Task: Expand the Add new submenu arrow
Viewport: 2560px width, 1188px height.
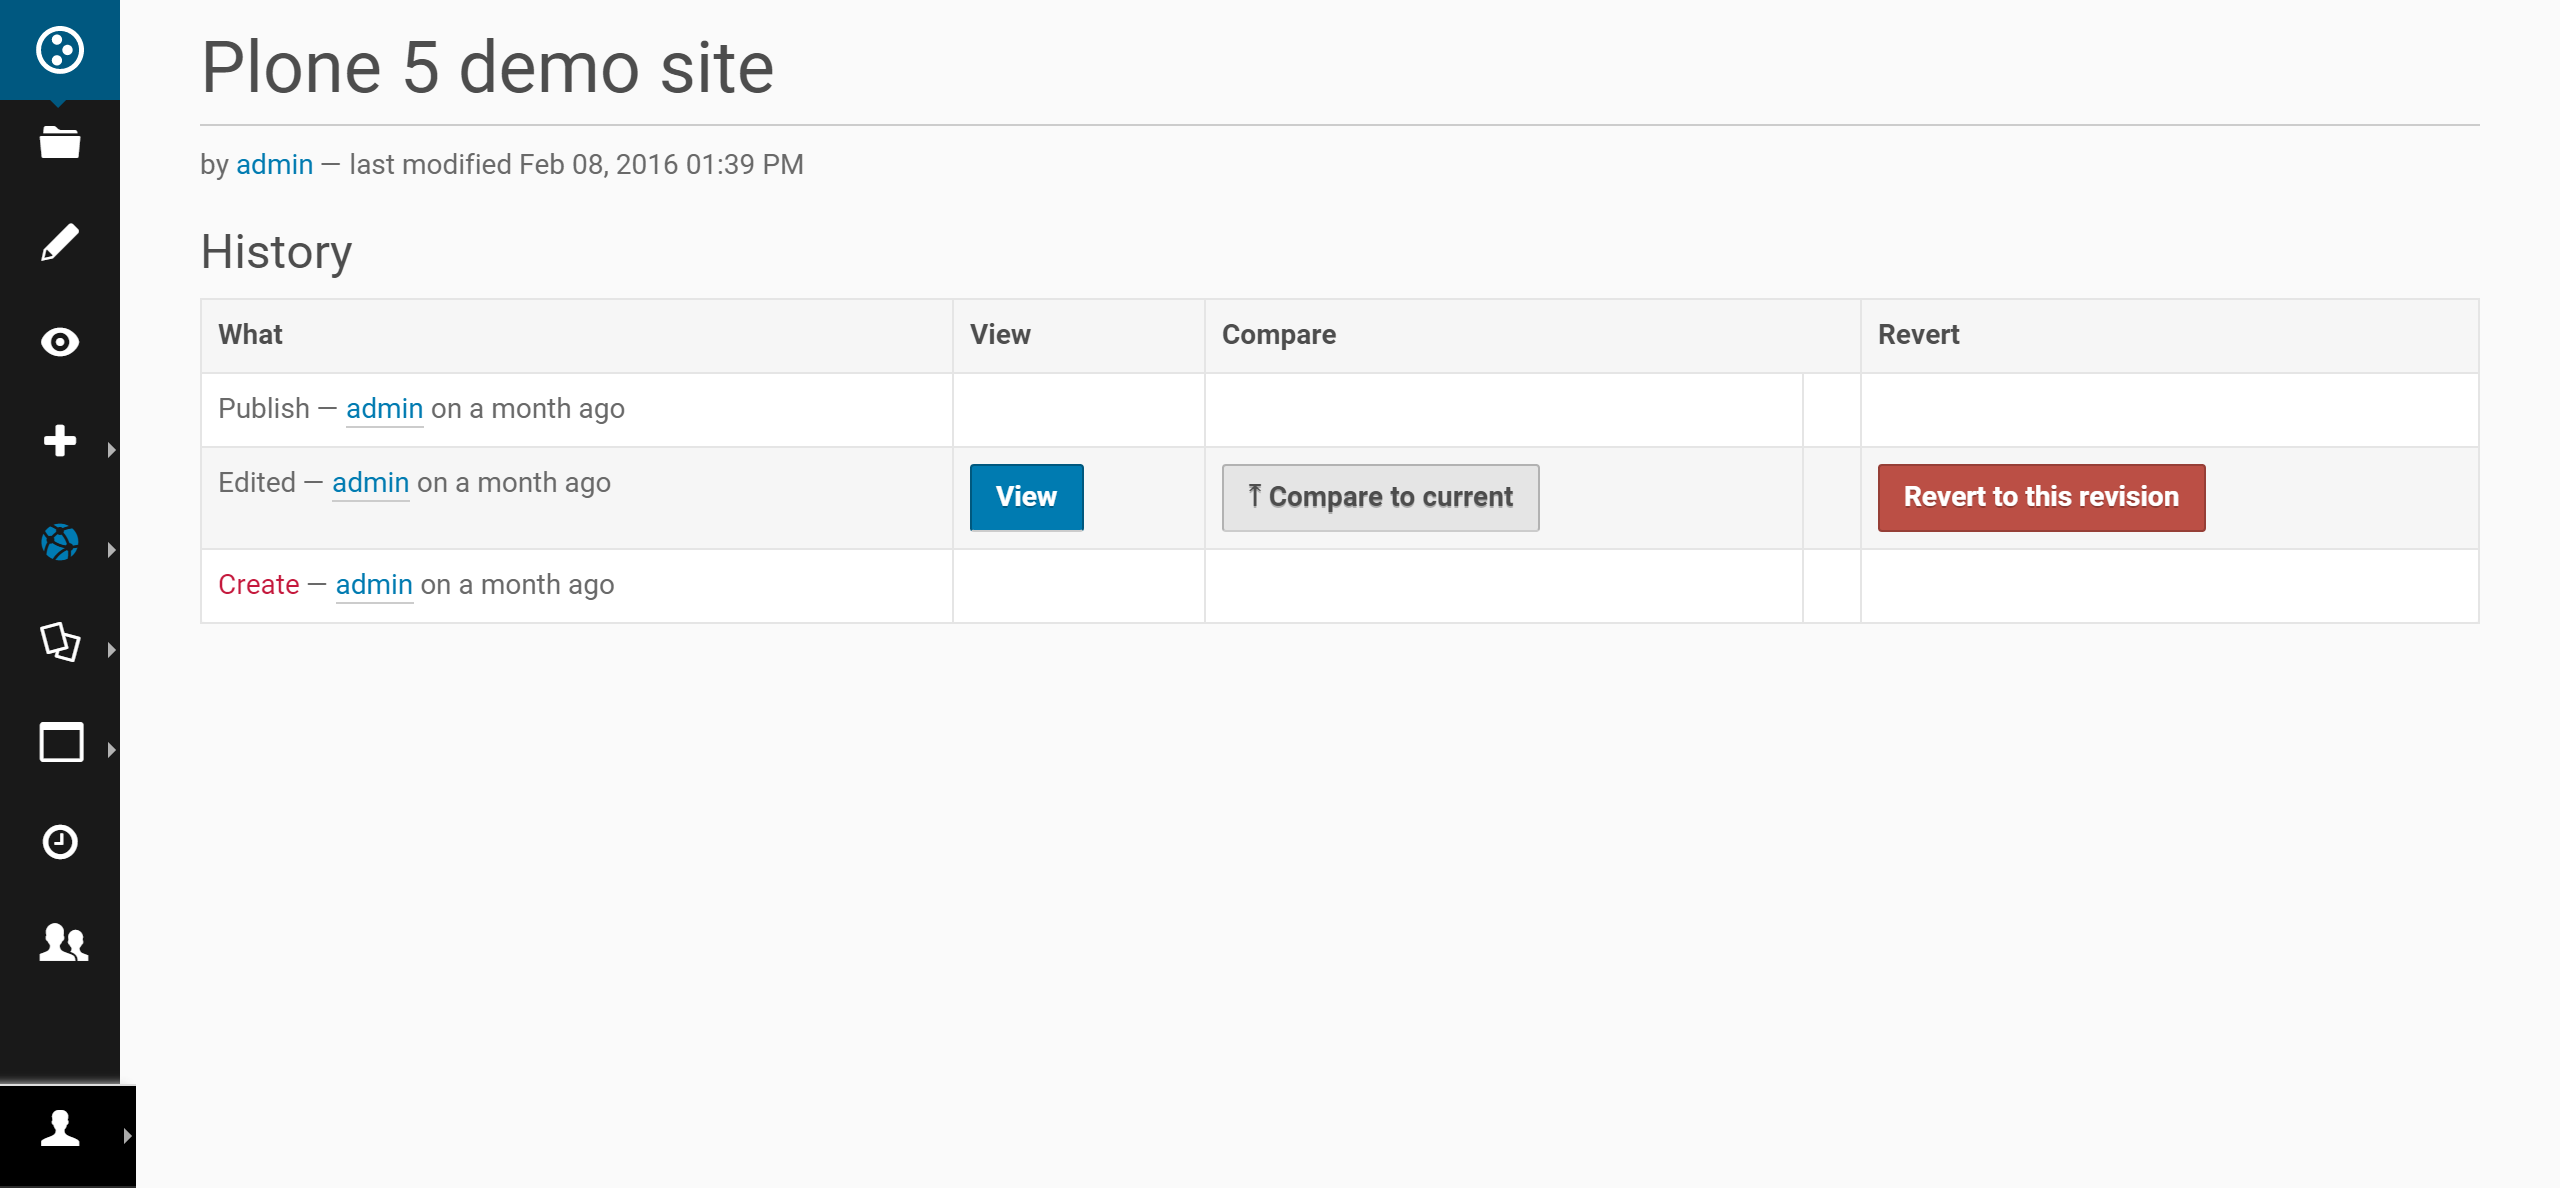Action: pos(112,450)
